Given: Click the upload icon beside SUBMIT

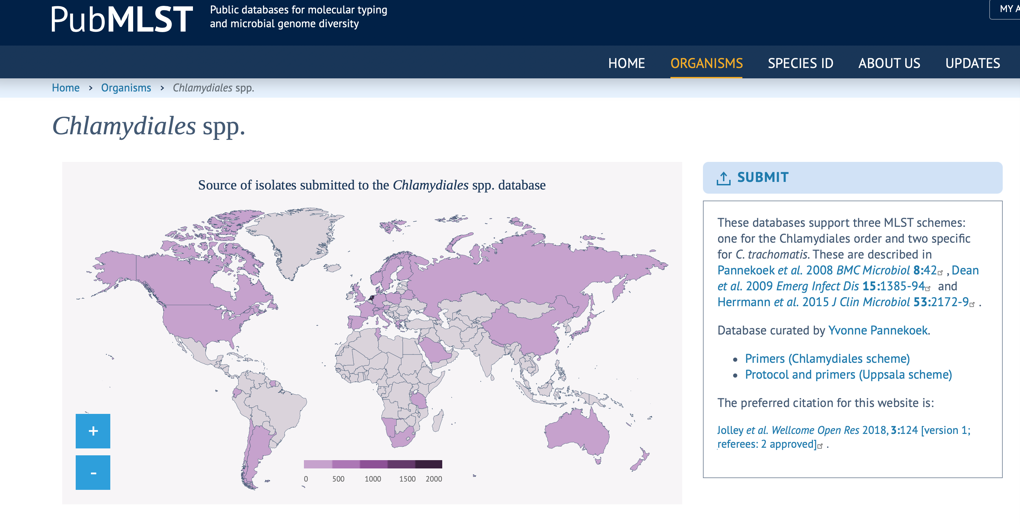Looking at the screenshot, I should [723, 178].
